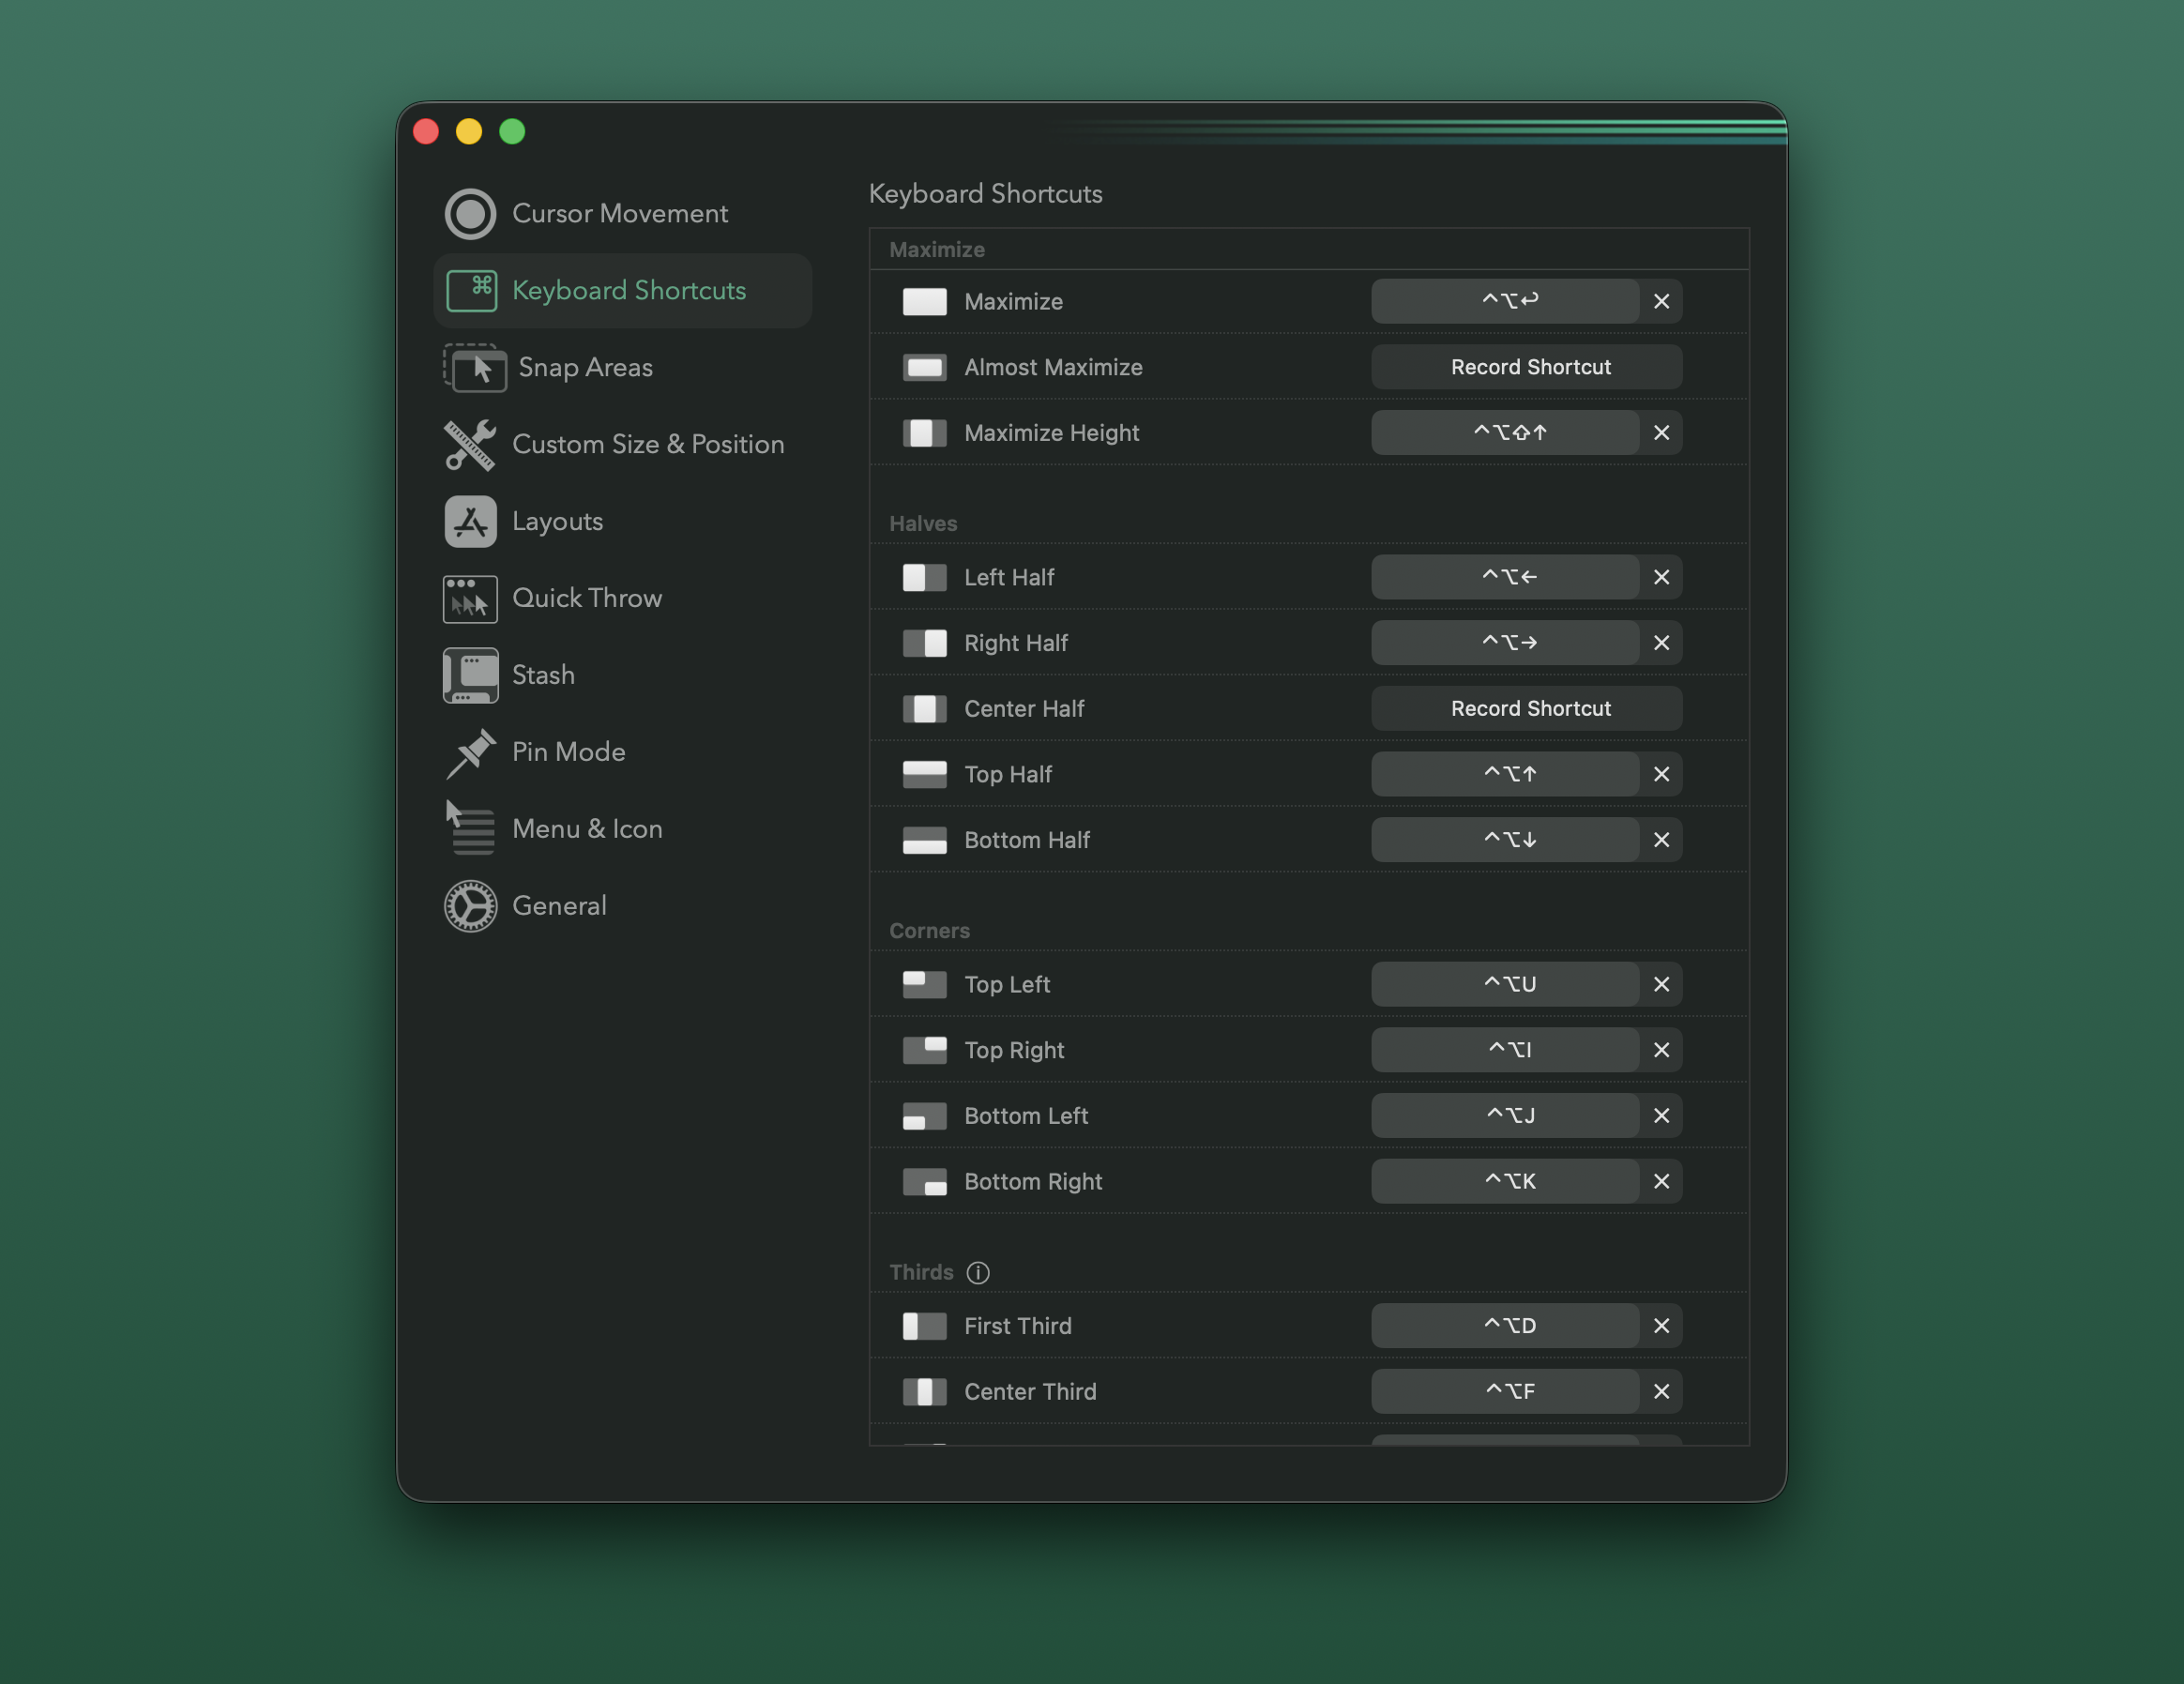
Task: Open the Stash icon
Action: [470, 676]
